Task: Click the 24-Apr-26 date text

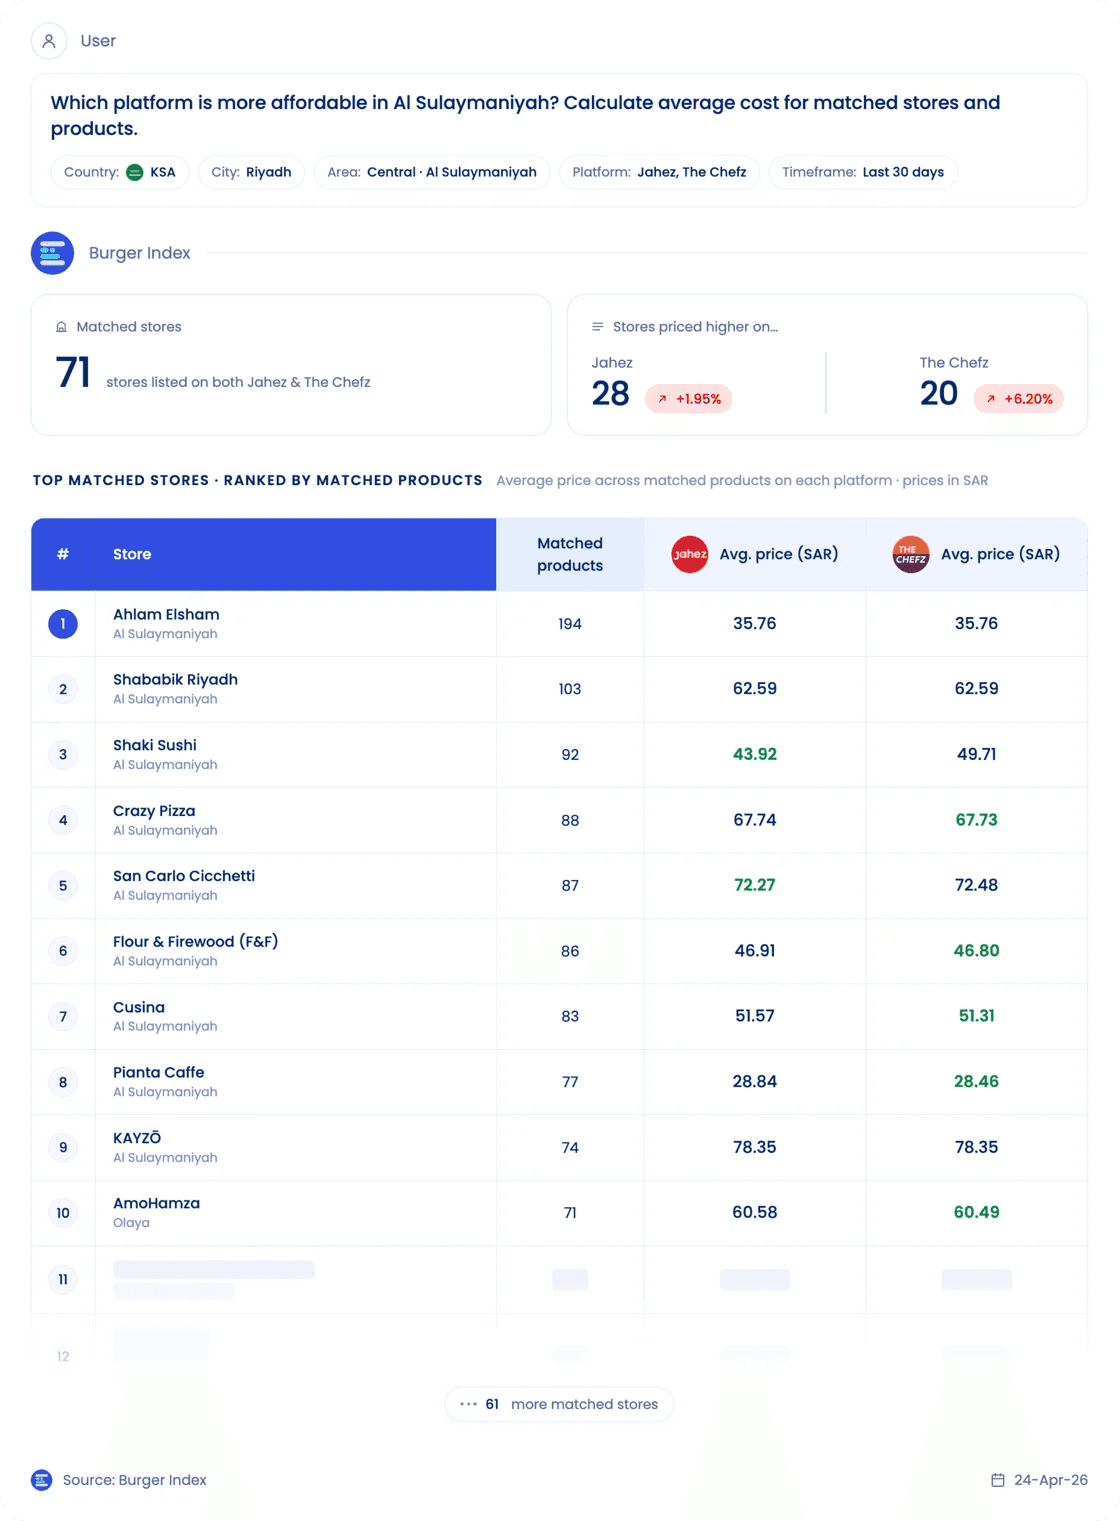Action: click(1051, 1480)
